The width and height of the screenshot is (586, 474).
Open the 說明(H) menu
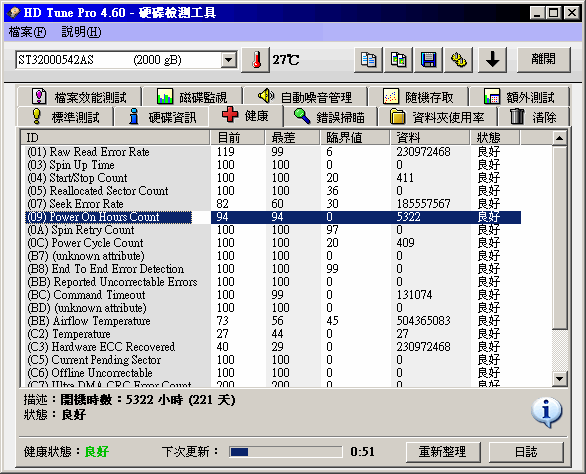point(81,32)
